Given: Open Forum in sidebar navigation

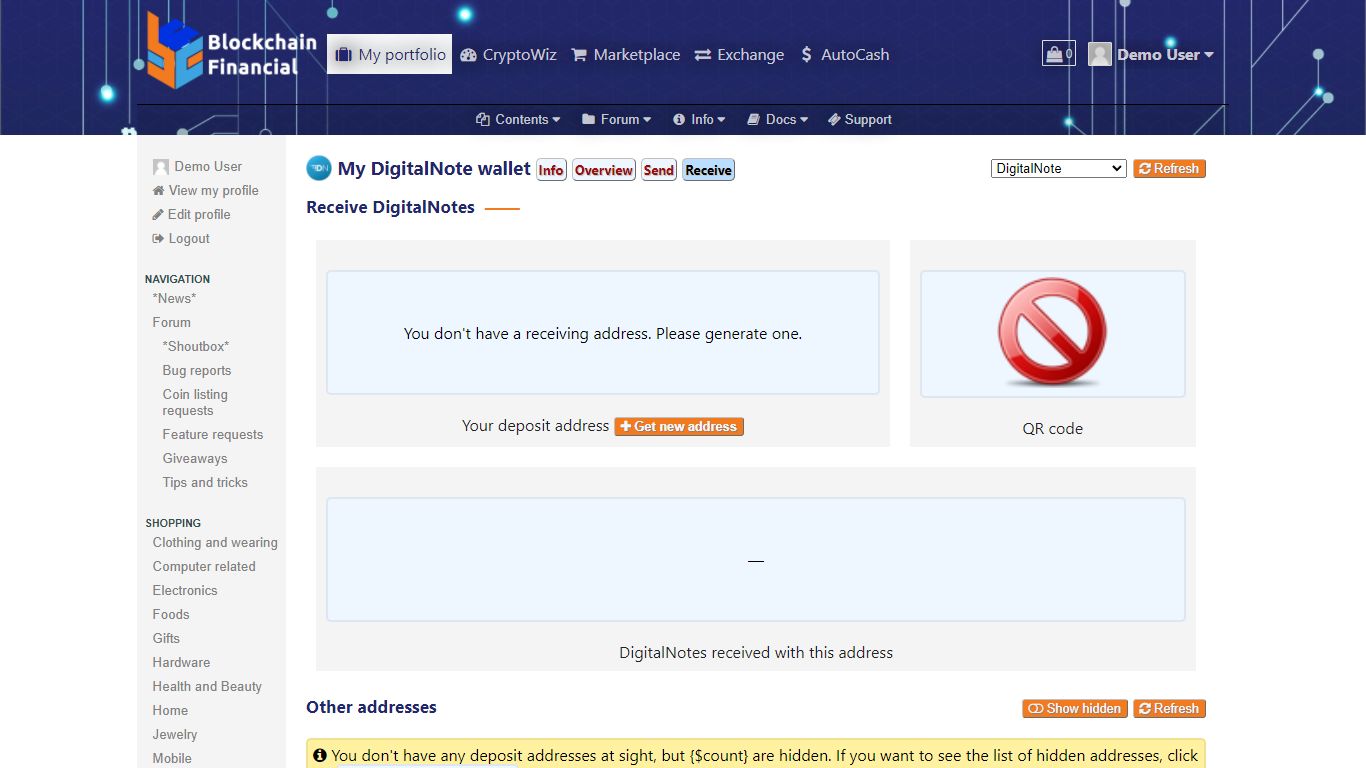Looking at the screenshot, I should click(171, 322).
